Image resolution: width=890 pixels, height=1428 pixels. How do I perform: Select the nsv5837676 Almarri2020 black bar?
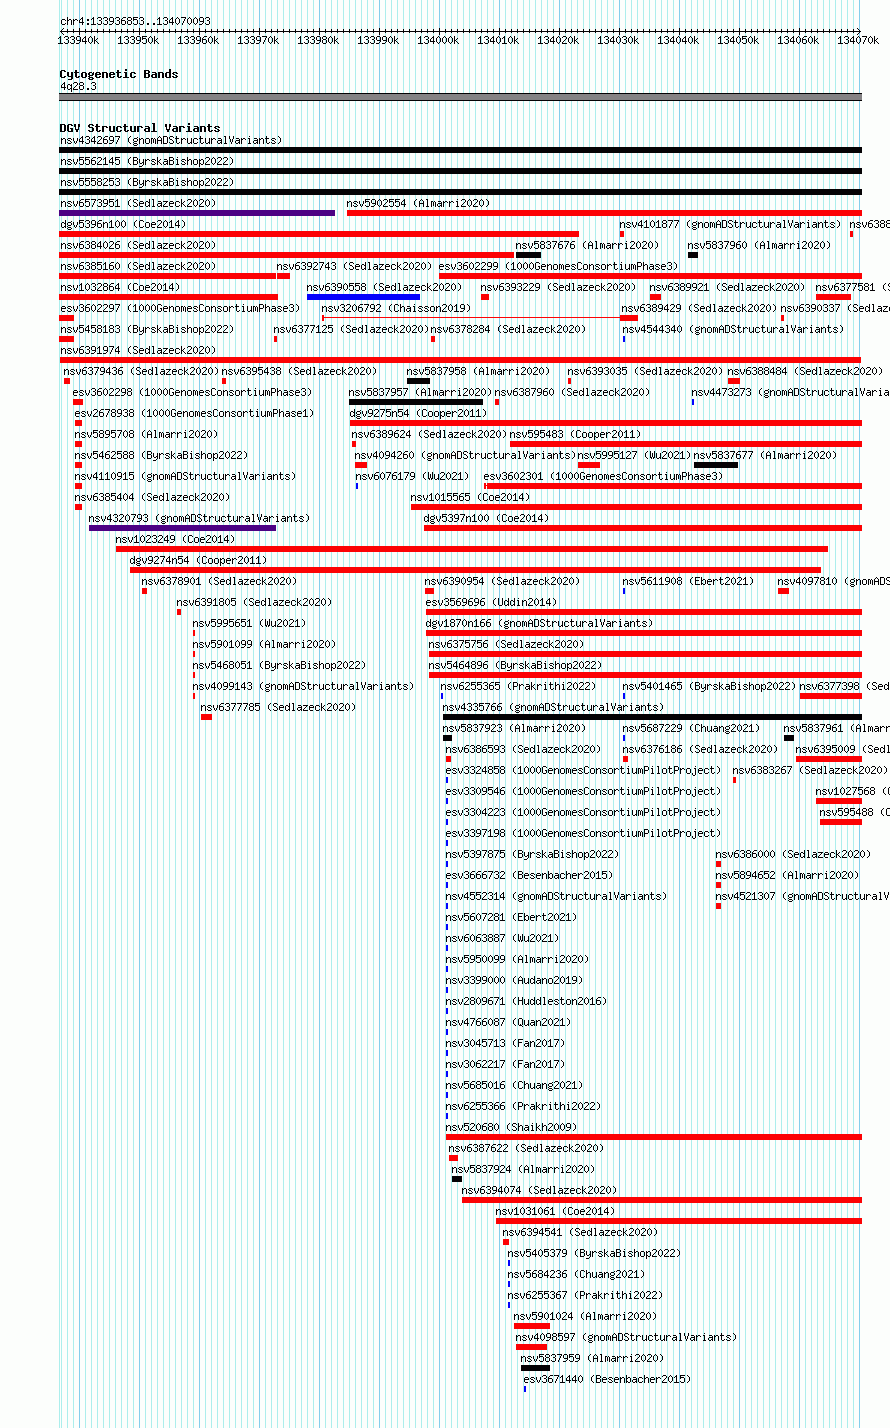(x=528, y=255)
